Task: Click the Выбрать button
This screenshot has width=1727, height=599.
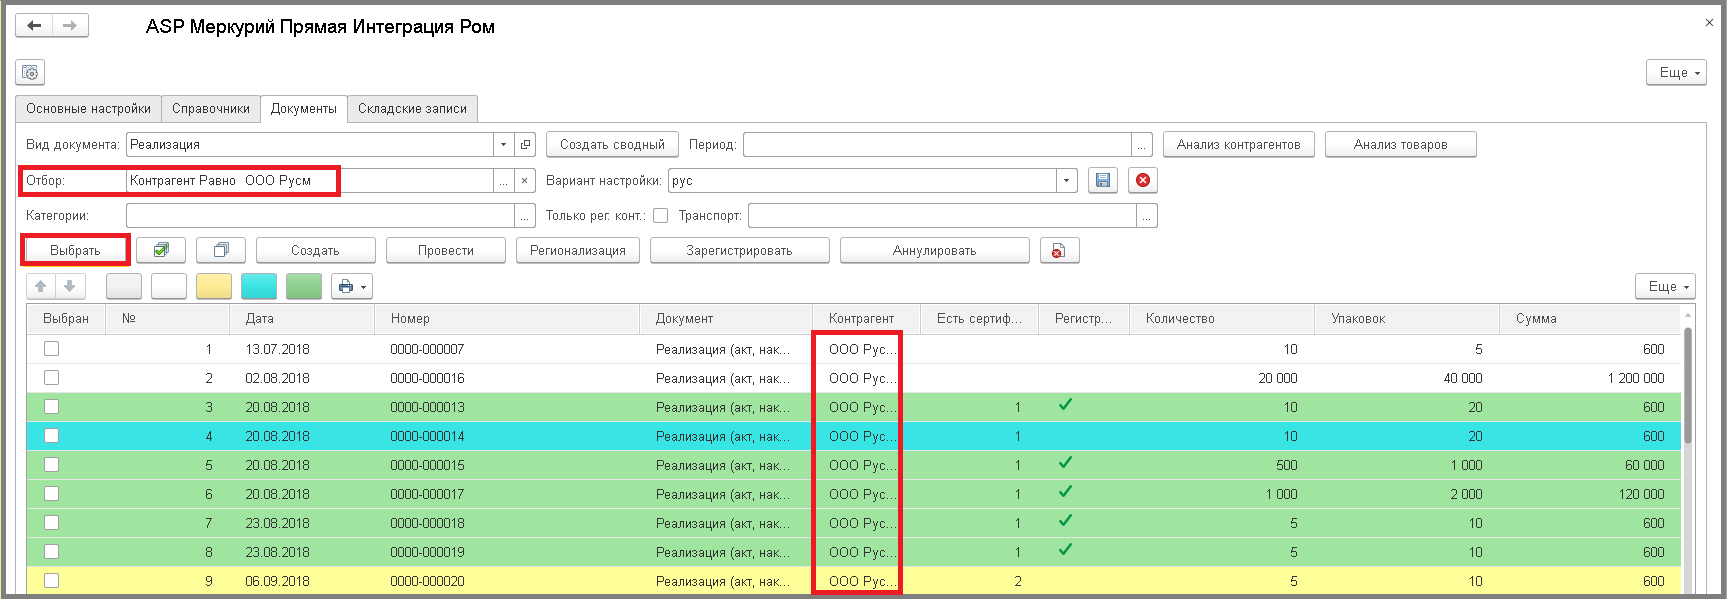Action: tap(75, 250)
